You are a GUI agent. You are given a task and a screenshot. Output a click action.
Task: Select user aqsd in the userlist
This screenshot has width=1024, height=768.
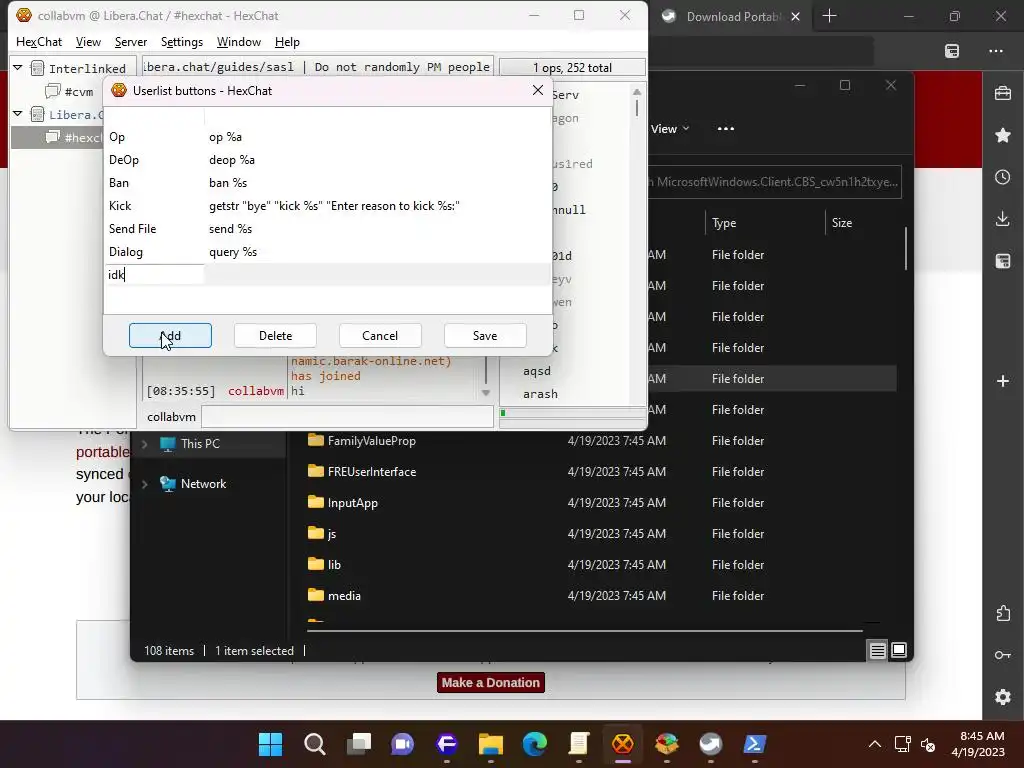point(537,371)
